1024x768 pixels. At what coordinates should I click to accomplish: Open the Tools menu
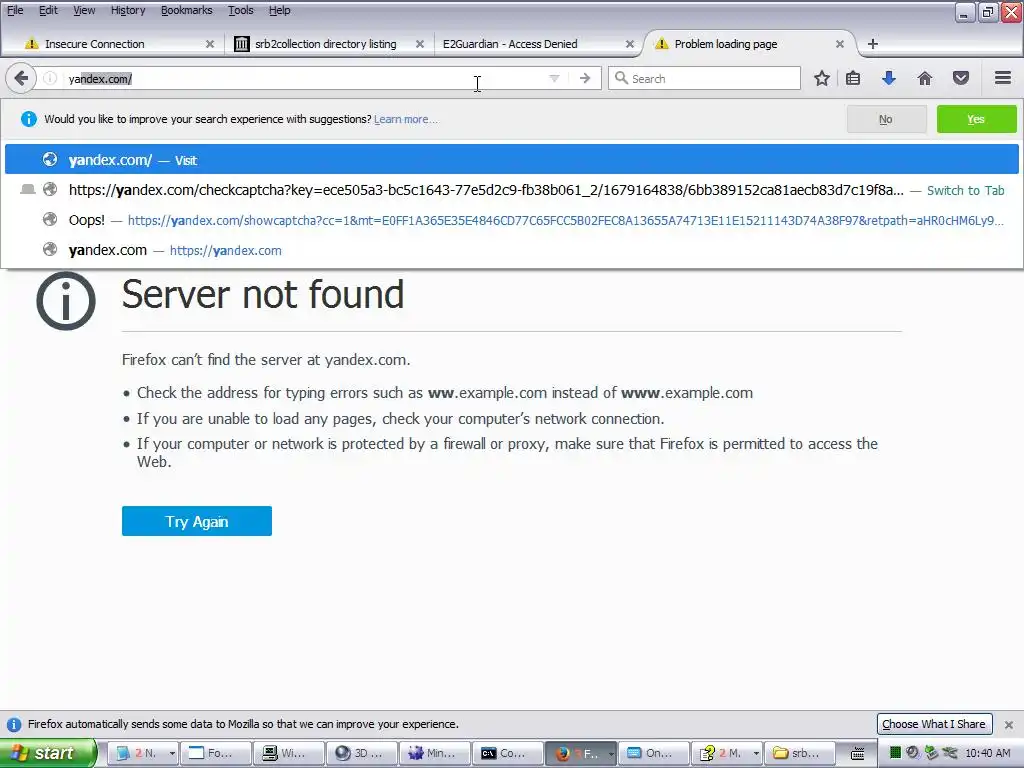point(240,10)
